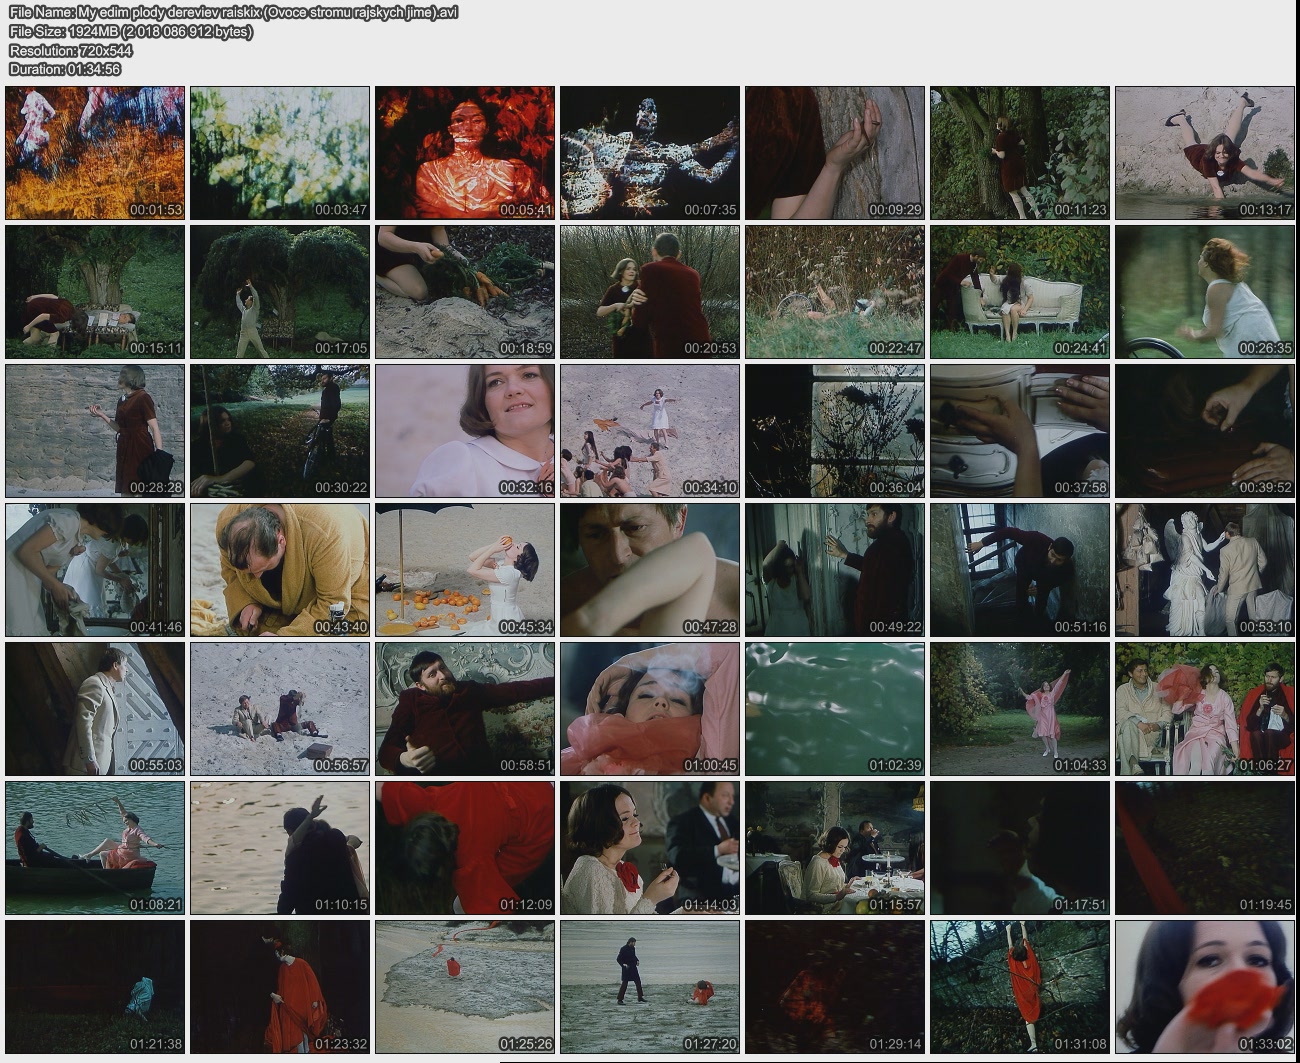
Task: Click the thumbnail timestamped 00:01:53
Action: [x=95, y=153]
